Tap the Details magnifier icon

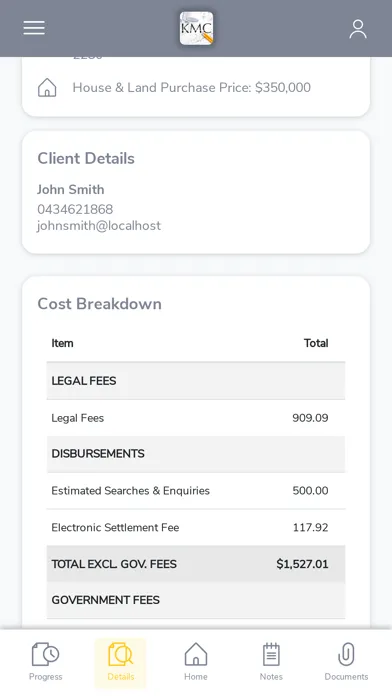[x=120, y=654]
